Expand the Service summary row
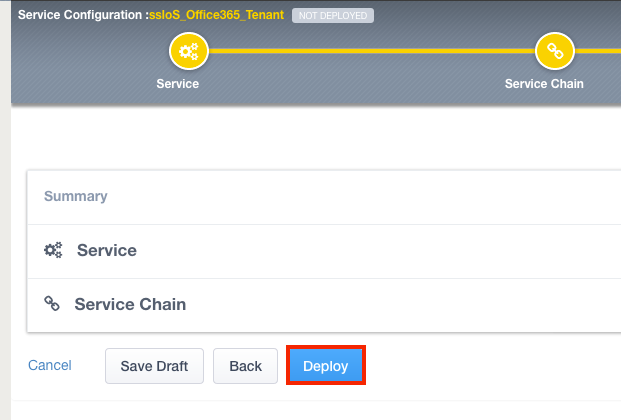 [107, 251]
